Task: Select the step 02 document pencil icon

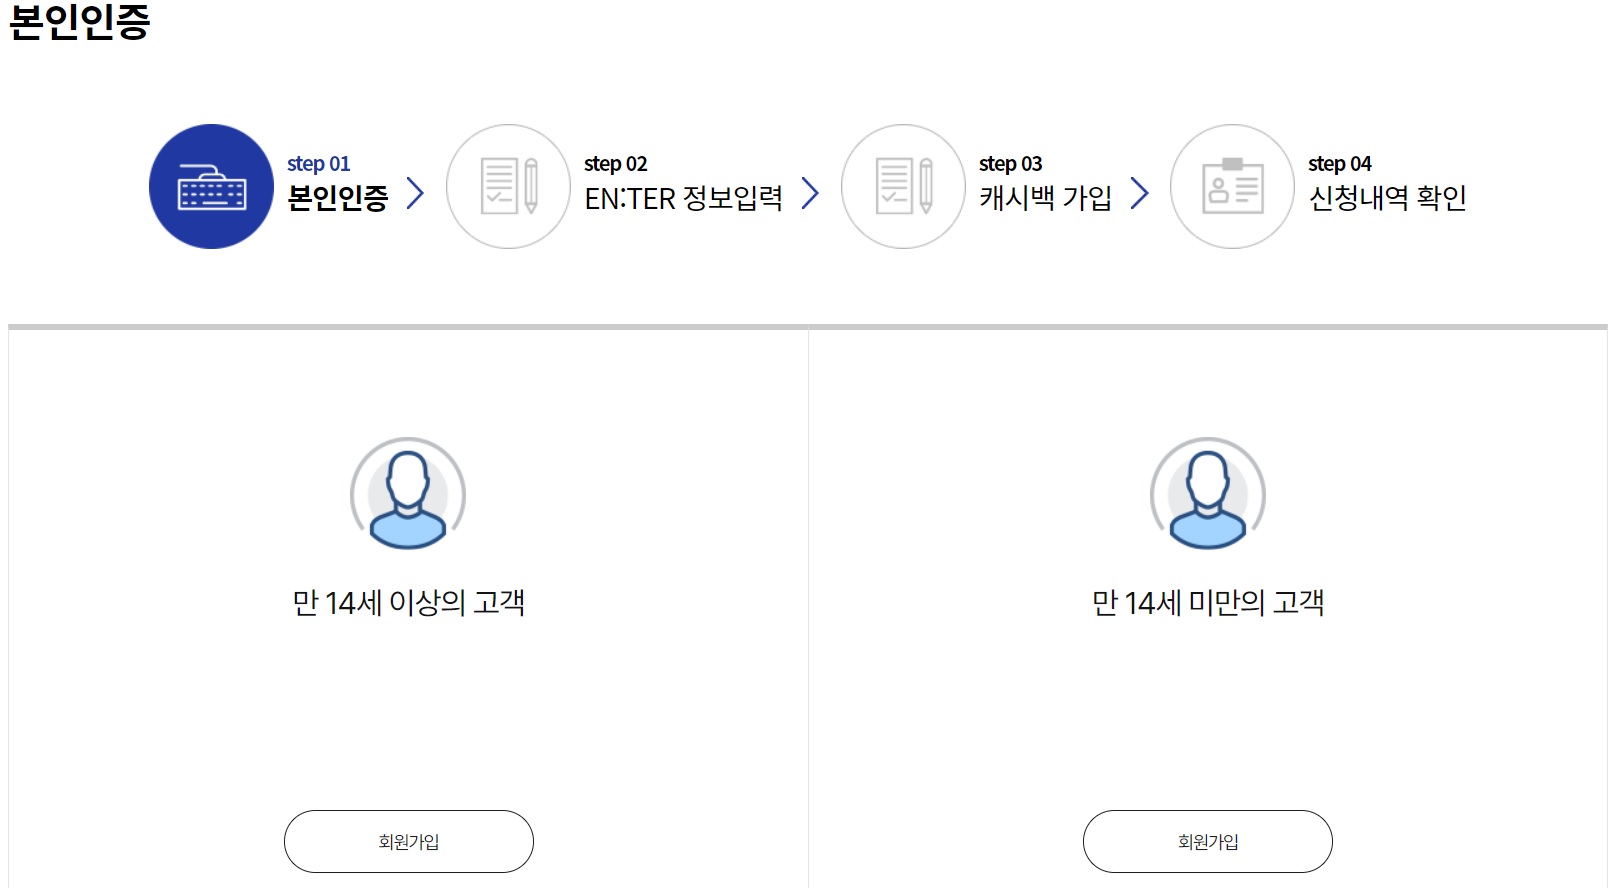Action: pos(508,186)
